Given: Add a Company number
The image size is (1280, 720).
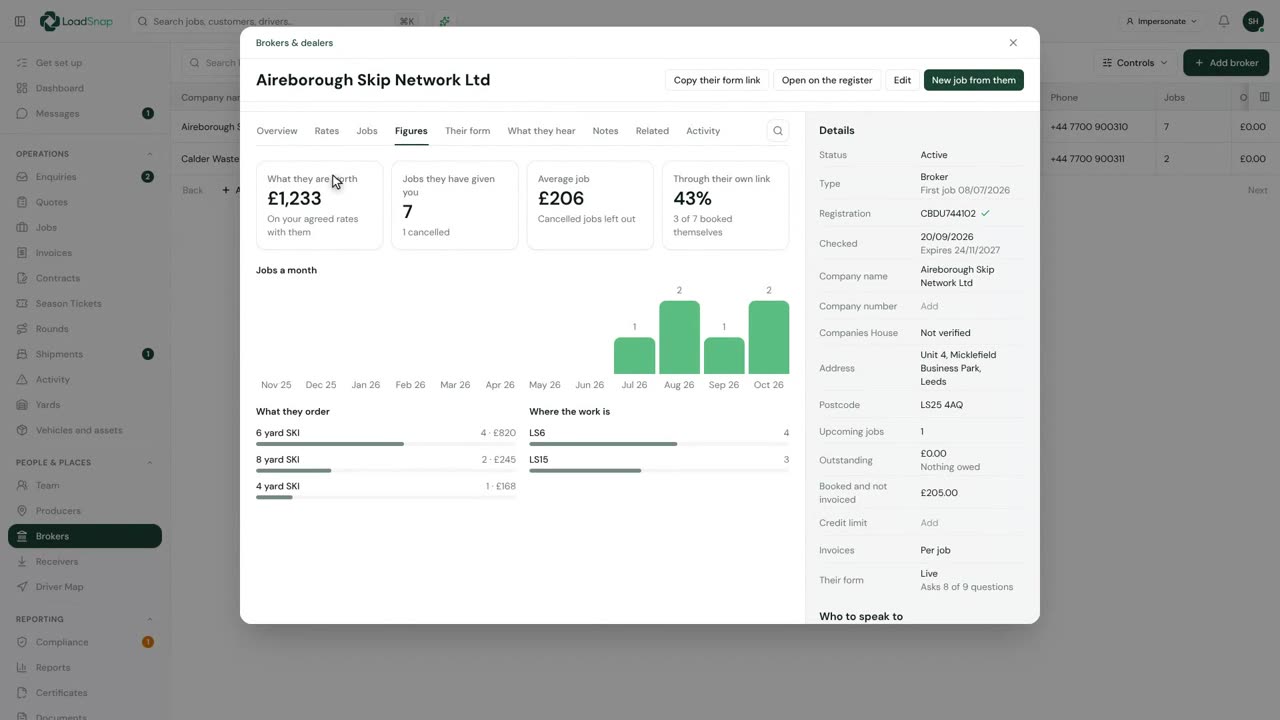Looking at the screenshot, I should (929, 306).
